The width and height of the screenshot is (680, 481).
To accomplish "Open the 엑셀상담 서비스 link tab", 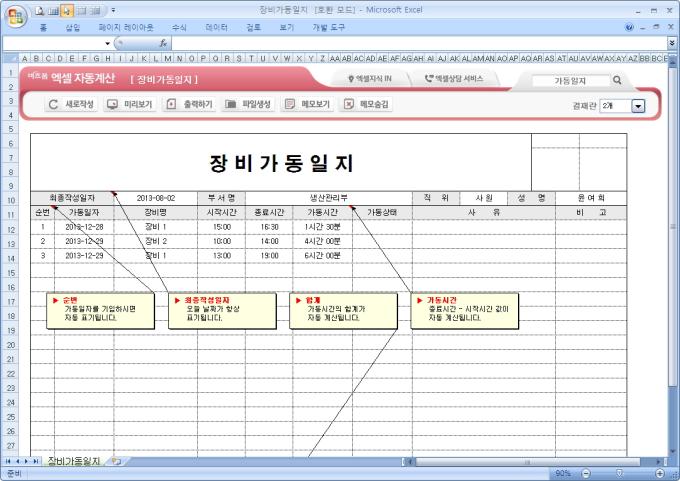I will pyautogui.click(x=454, y=79).
